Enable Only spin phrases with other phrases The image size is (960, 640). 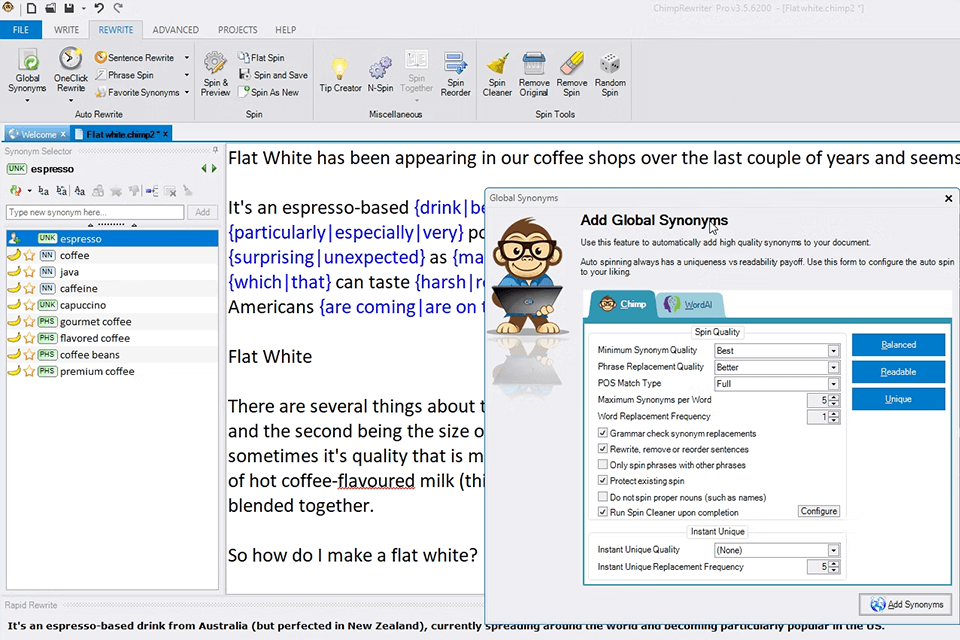point(603,465)
